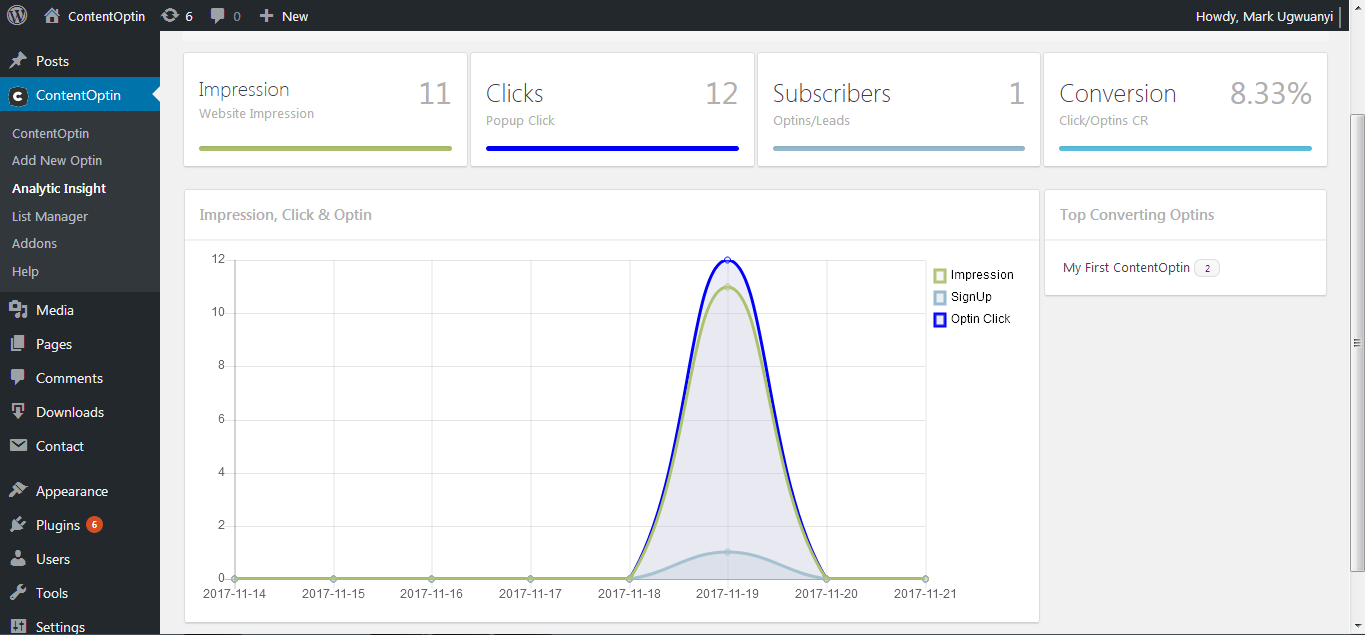Open the + New dropdown menu

coord(284,16)
